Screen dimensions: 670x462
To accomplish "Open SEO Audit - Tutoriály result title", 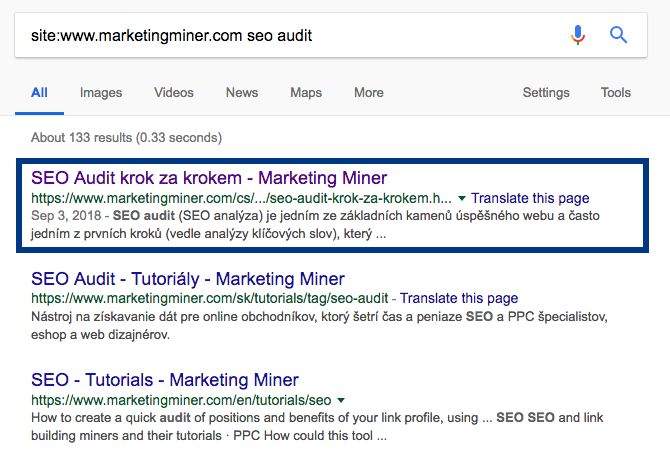I will [x=188, y=279].
